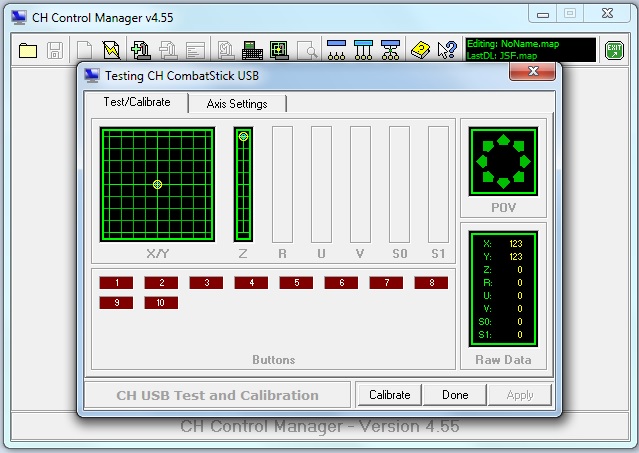Click the grayed Apply button

pyautogui.click(x=520, y=395)
